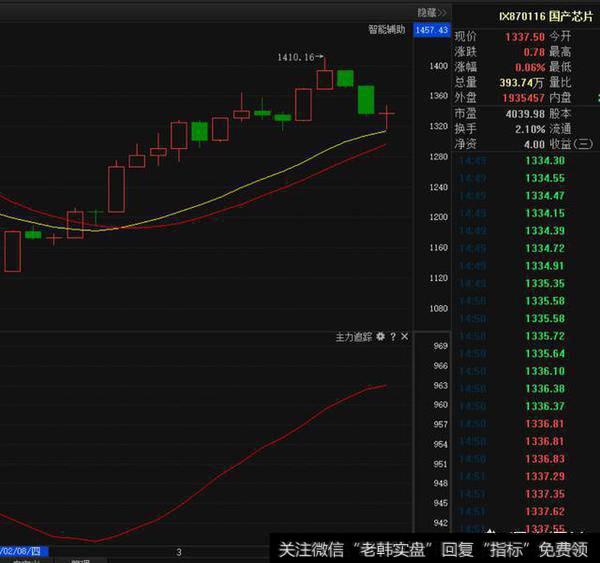
Task: Select the date label on the time axis
Action: (x=22, y=551)
